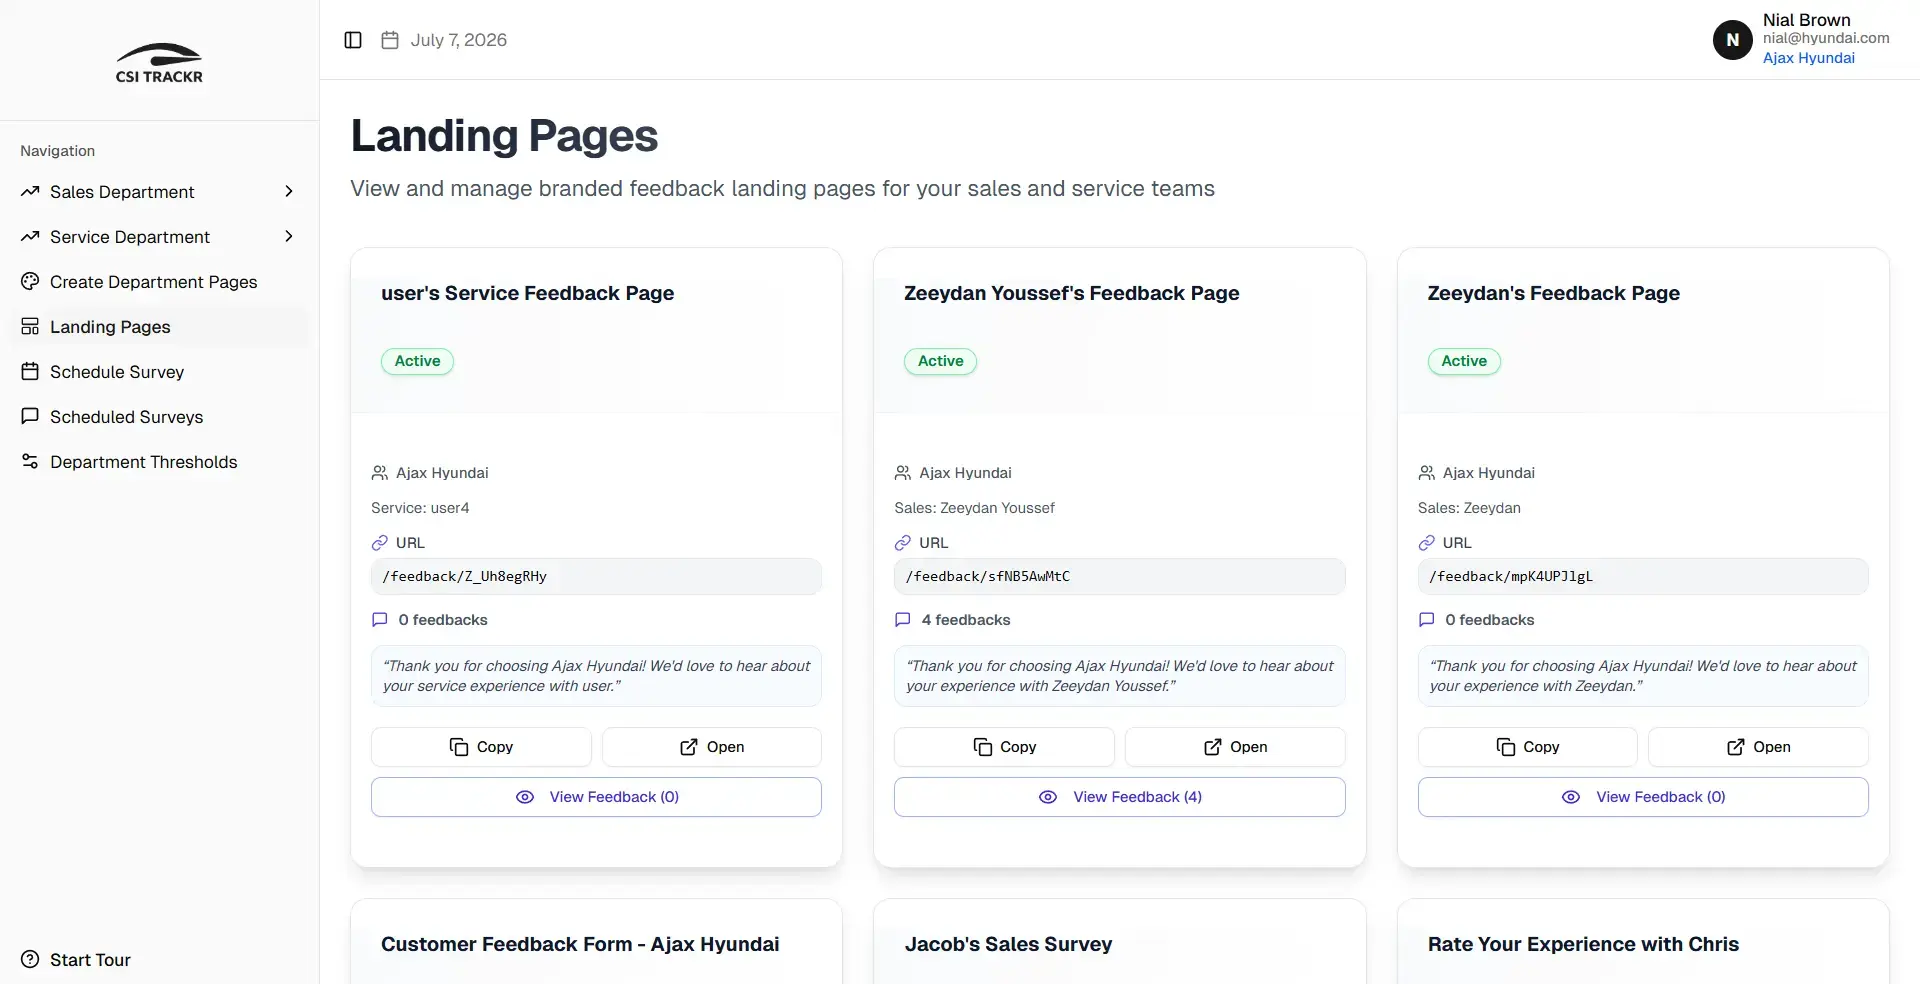Click the comment icon beside 4 feedbacks
Image resolution: width=1920 pixels, height=984 pixels.
click(902, 620)
